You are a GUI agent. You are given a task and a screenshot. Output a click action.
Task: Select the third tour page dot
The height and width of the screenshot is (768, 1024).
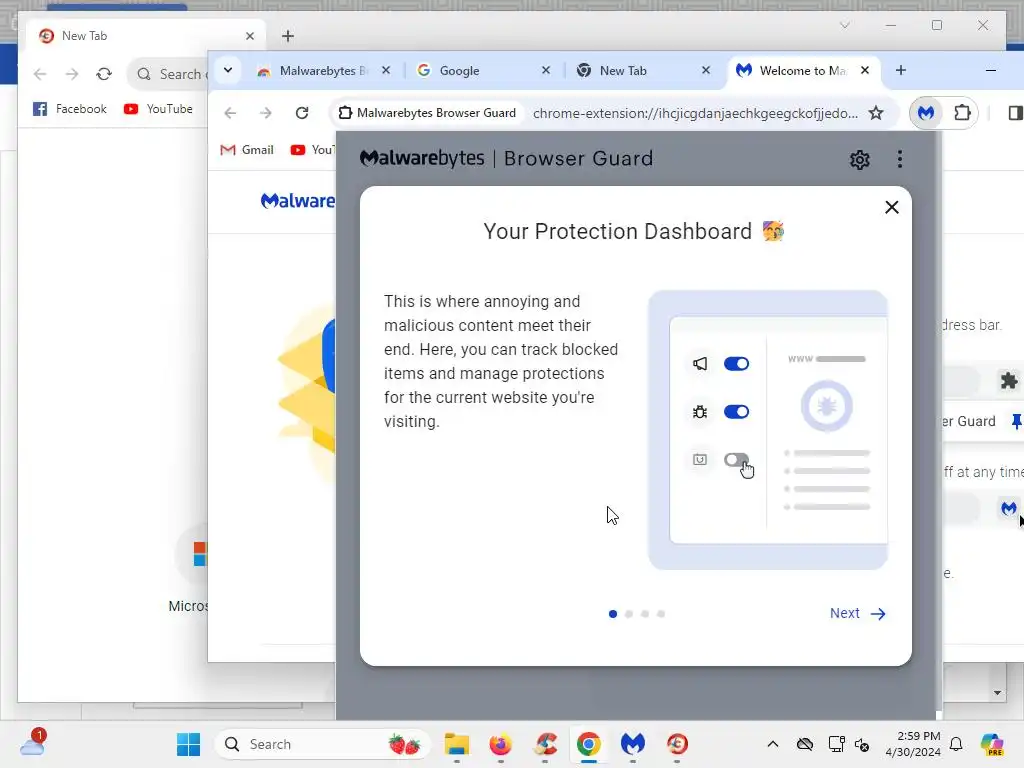[645, 614]
